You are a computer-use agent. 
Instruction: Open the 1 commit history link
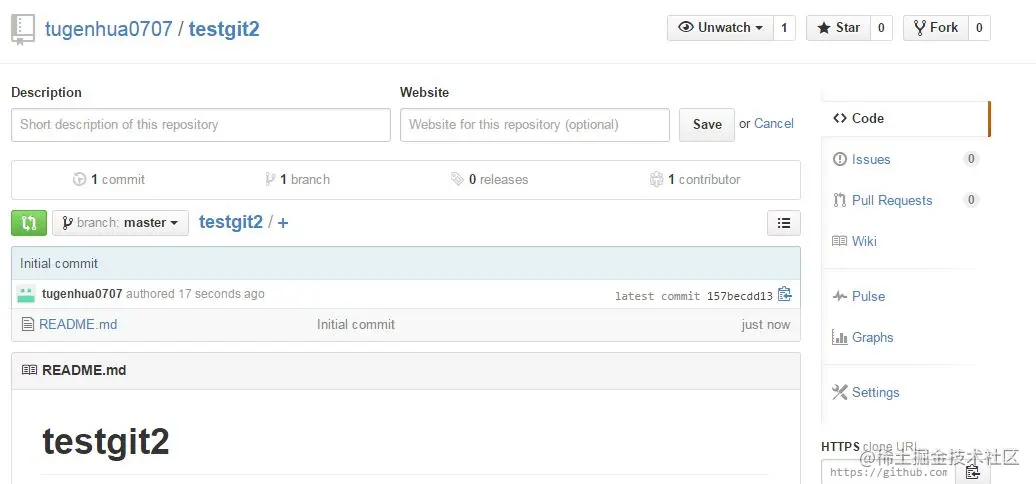(109, 180)
